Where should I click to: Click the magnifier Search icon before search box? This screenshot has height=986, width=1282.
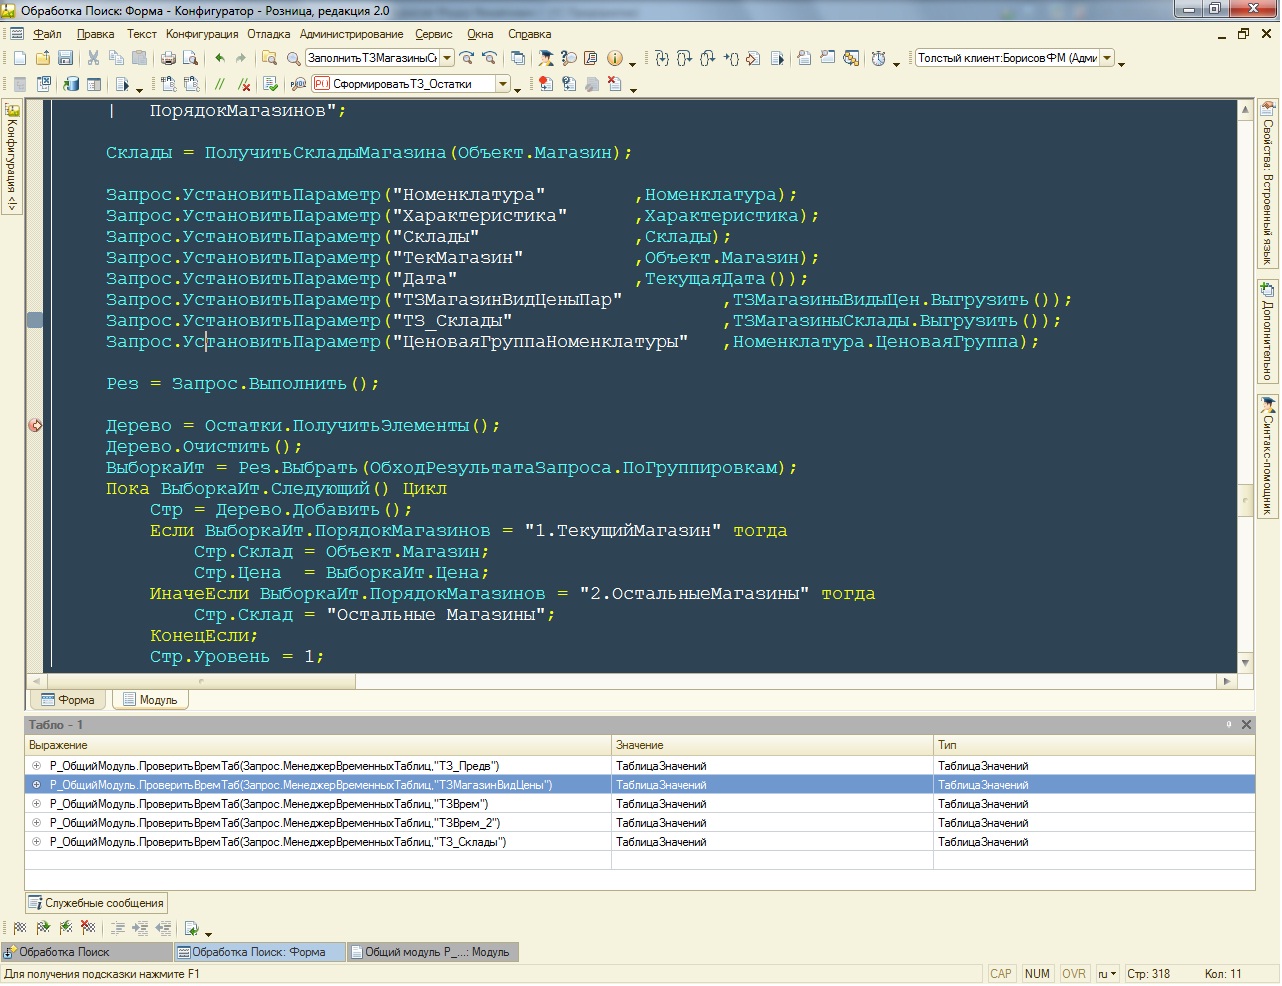coord(293,58)
